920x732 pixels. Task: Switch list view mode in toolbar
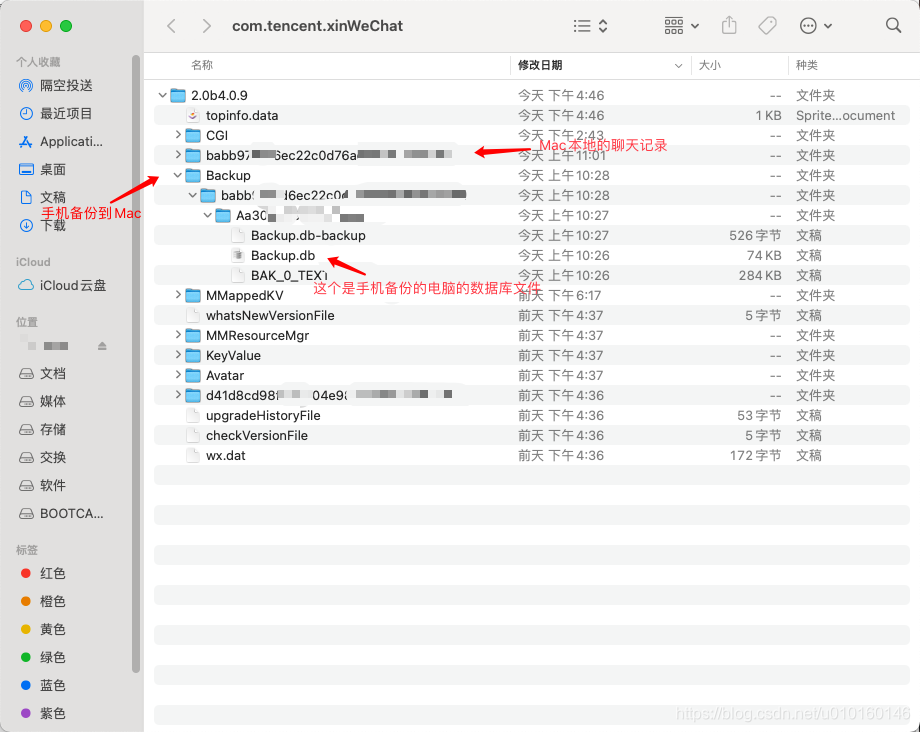pos(590,26)
